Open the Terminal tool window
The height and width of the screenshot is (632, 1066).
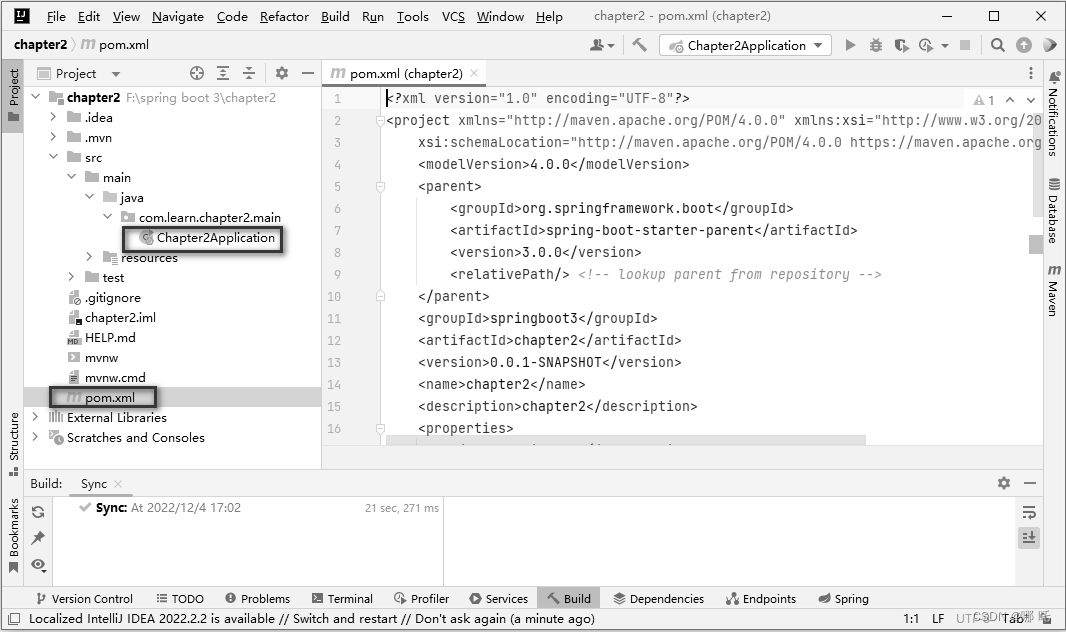[342, 599]
